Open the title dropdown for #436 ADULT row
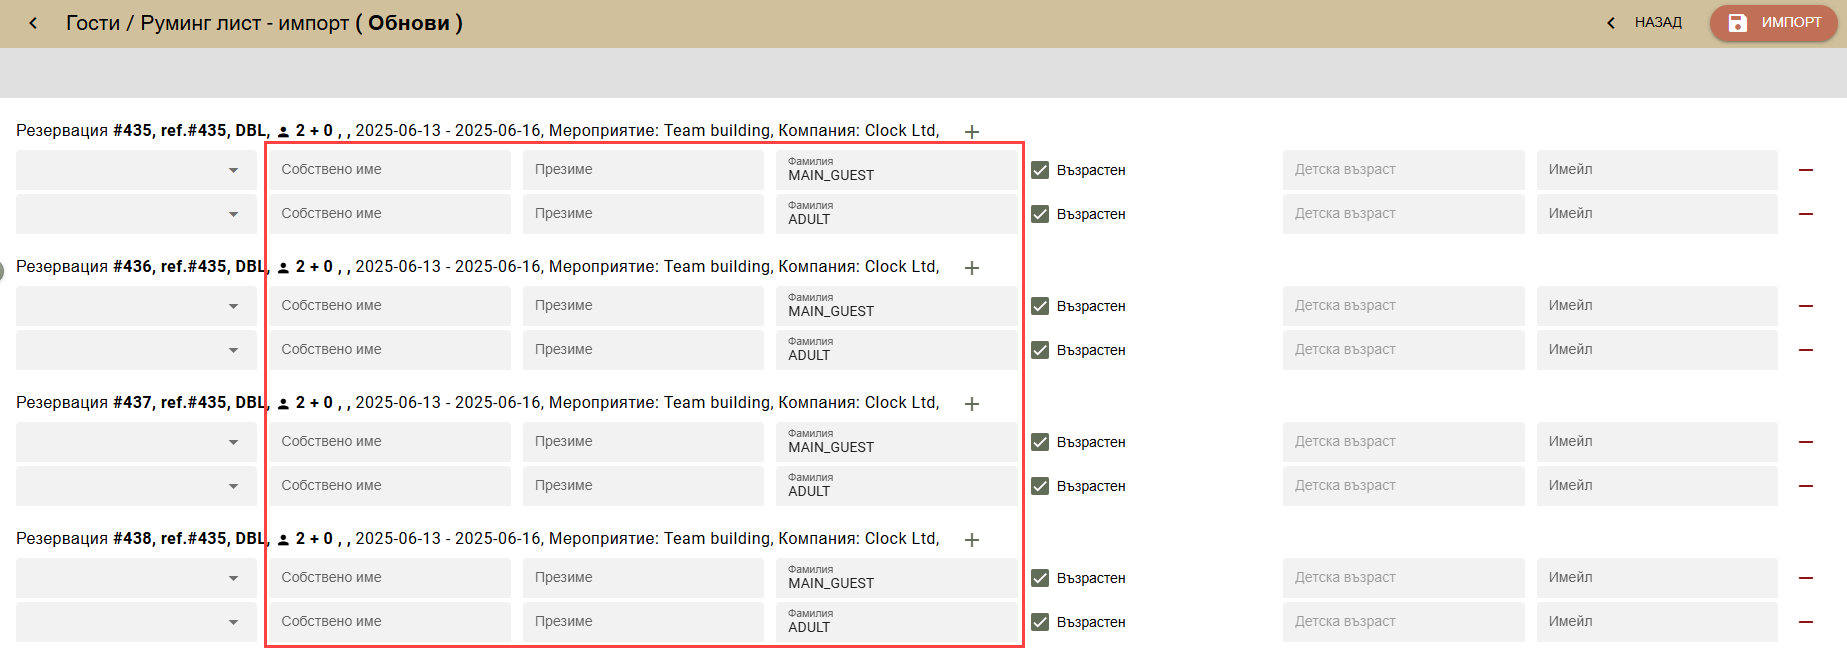The width and height of the screenshot is (1847, 656). point(136,350)
